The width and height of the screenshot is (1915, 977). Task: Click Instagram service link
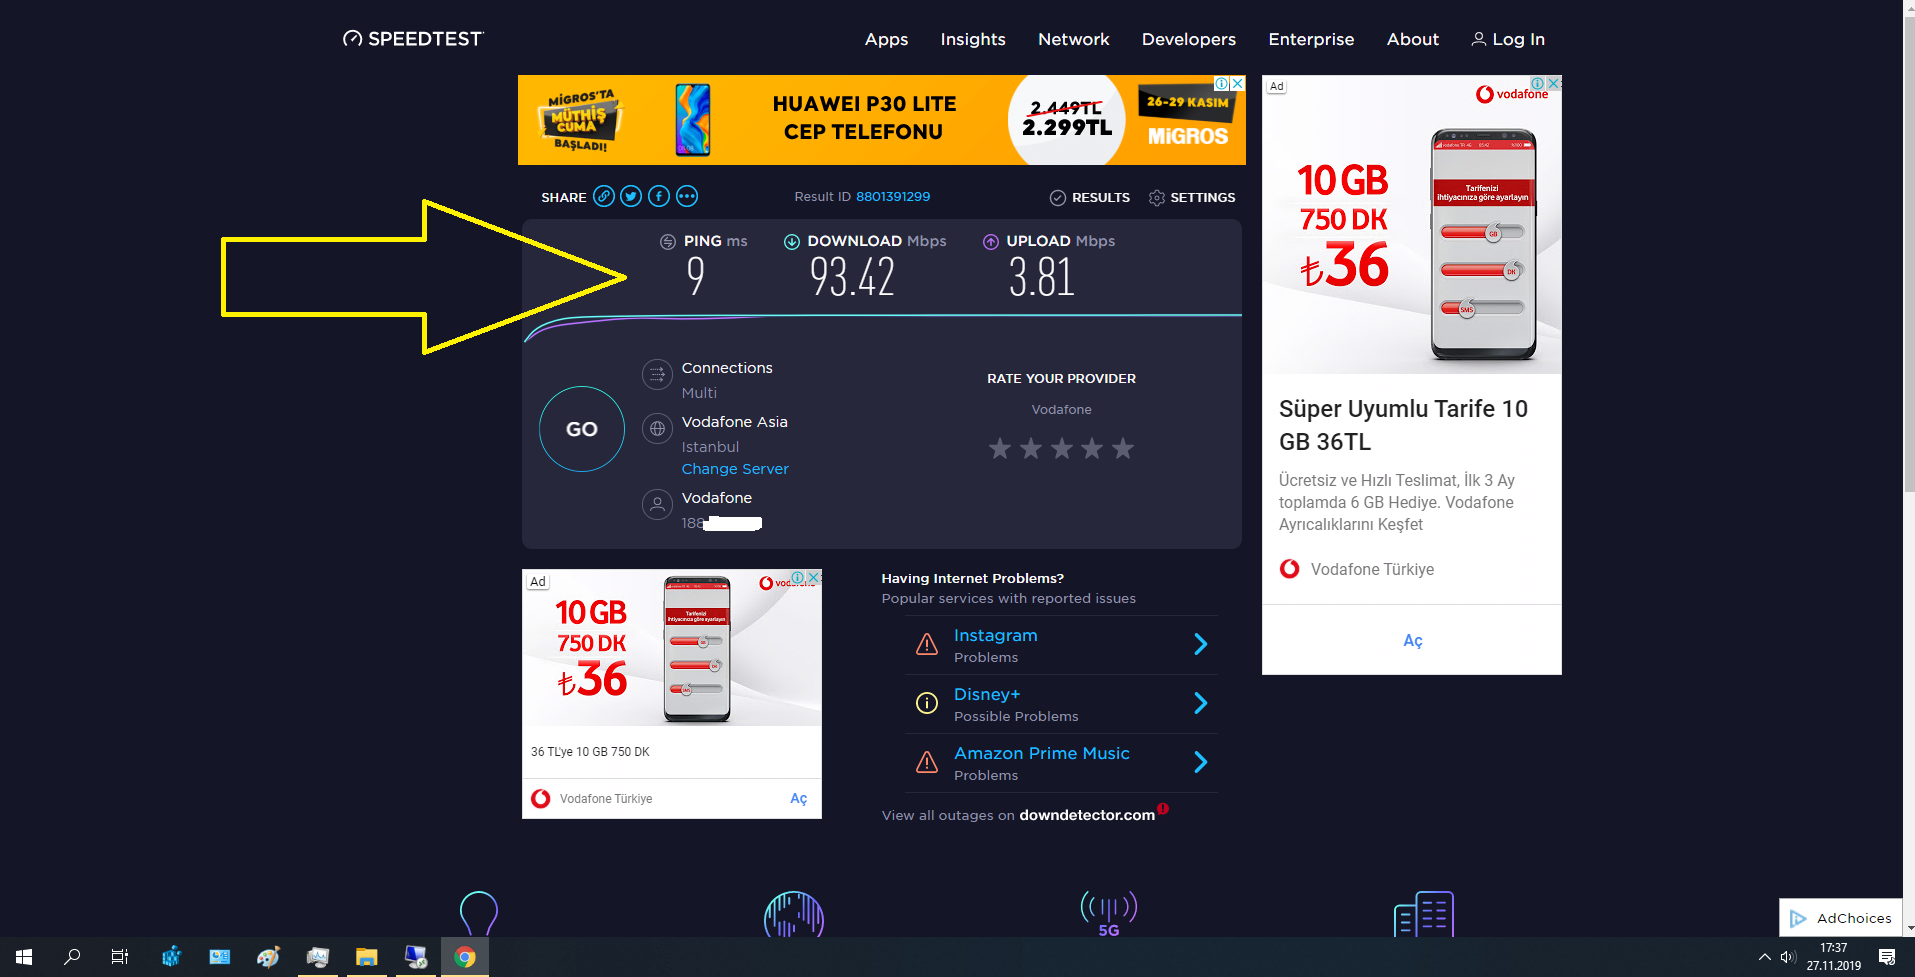996,635
